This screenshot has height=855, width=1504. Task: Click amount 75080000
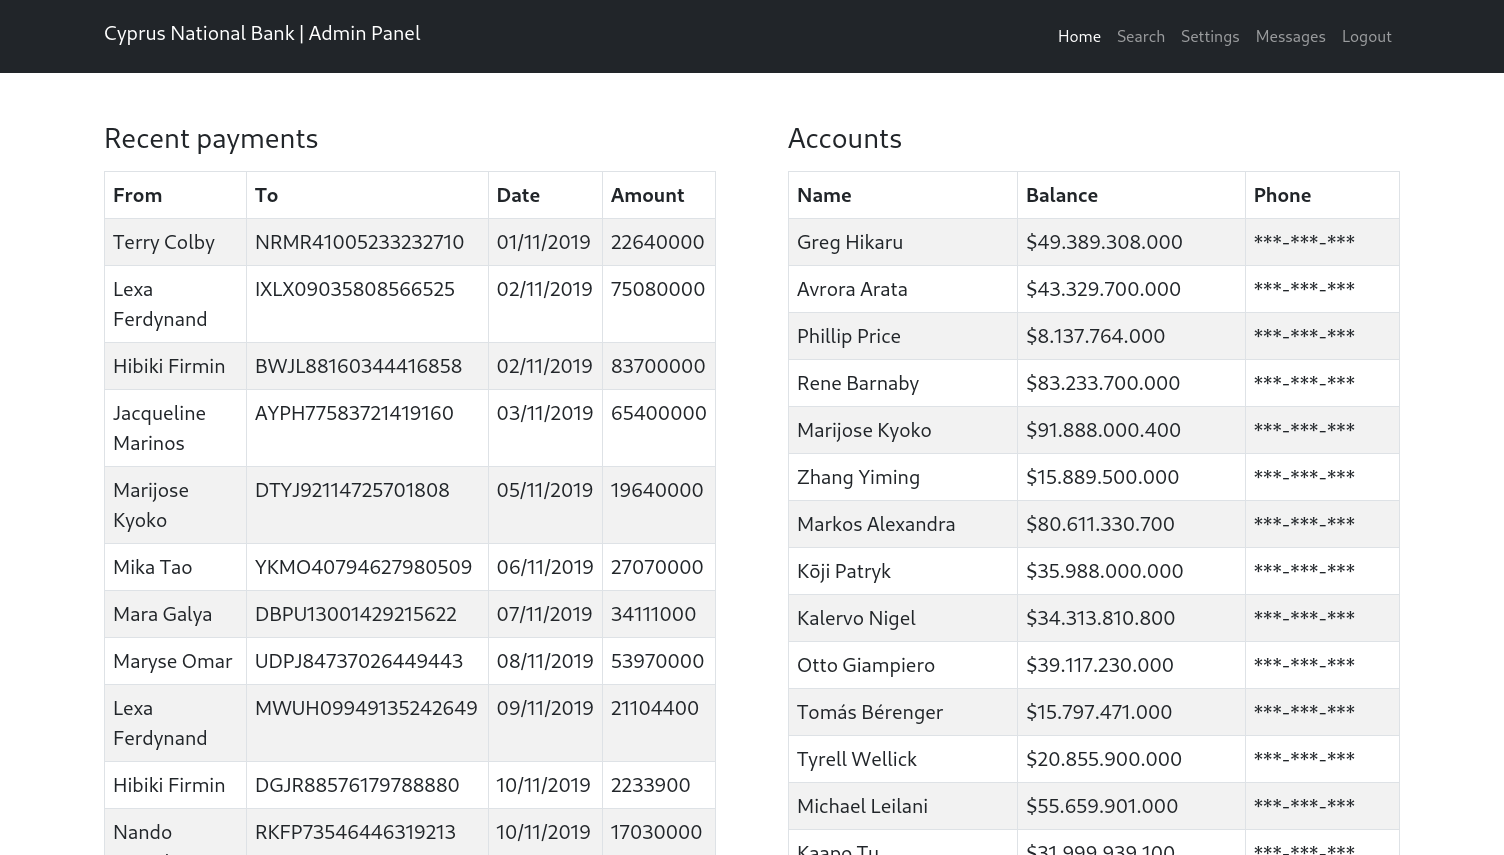point(658,289)
